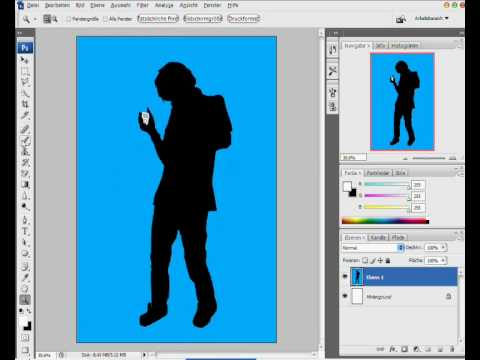Hide the Hintergrund layer

[345, 296]
